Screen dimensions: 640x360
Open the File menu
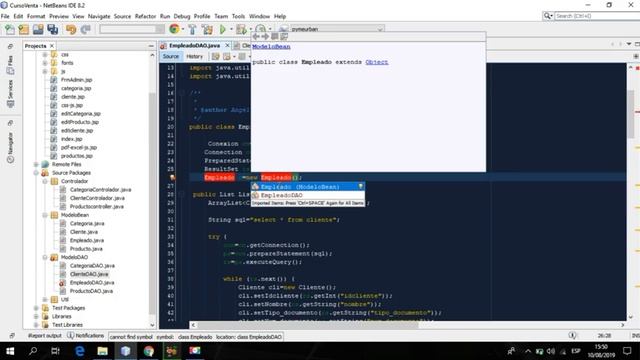(5, 16)
